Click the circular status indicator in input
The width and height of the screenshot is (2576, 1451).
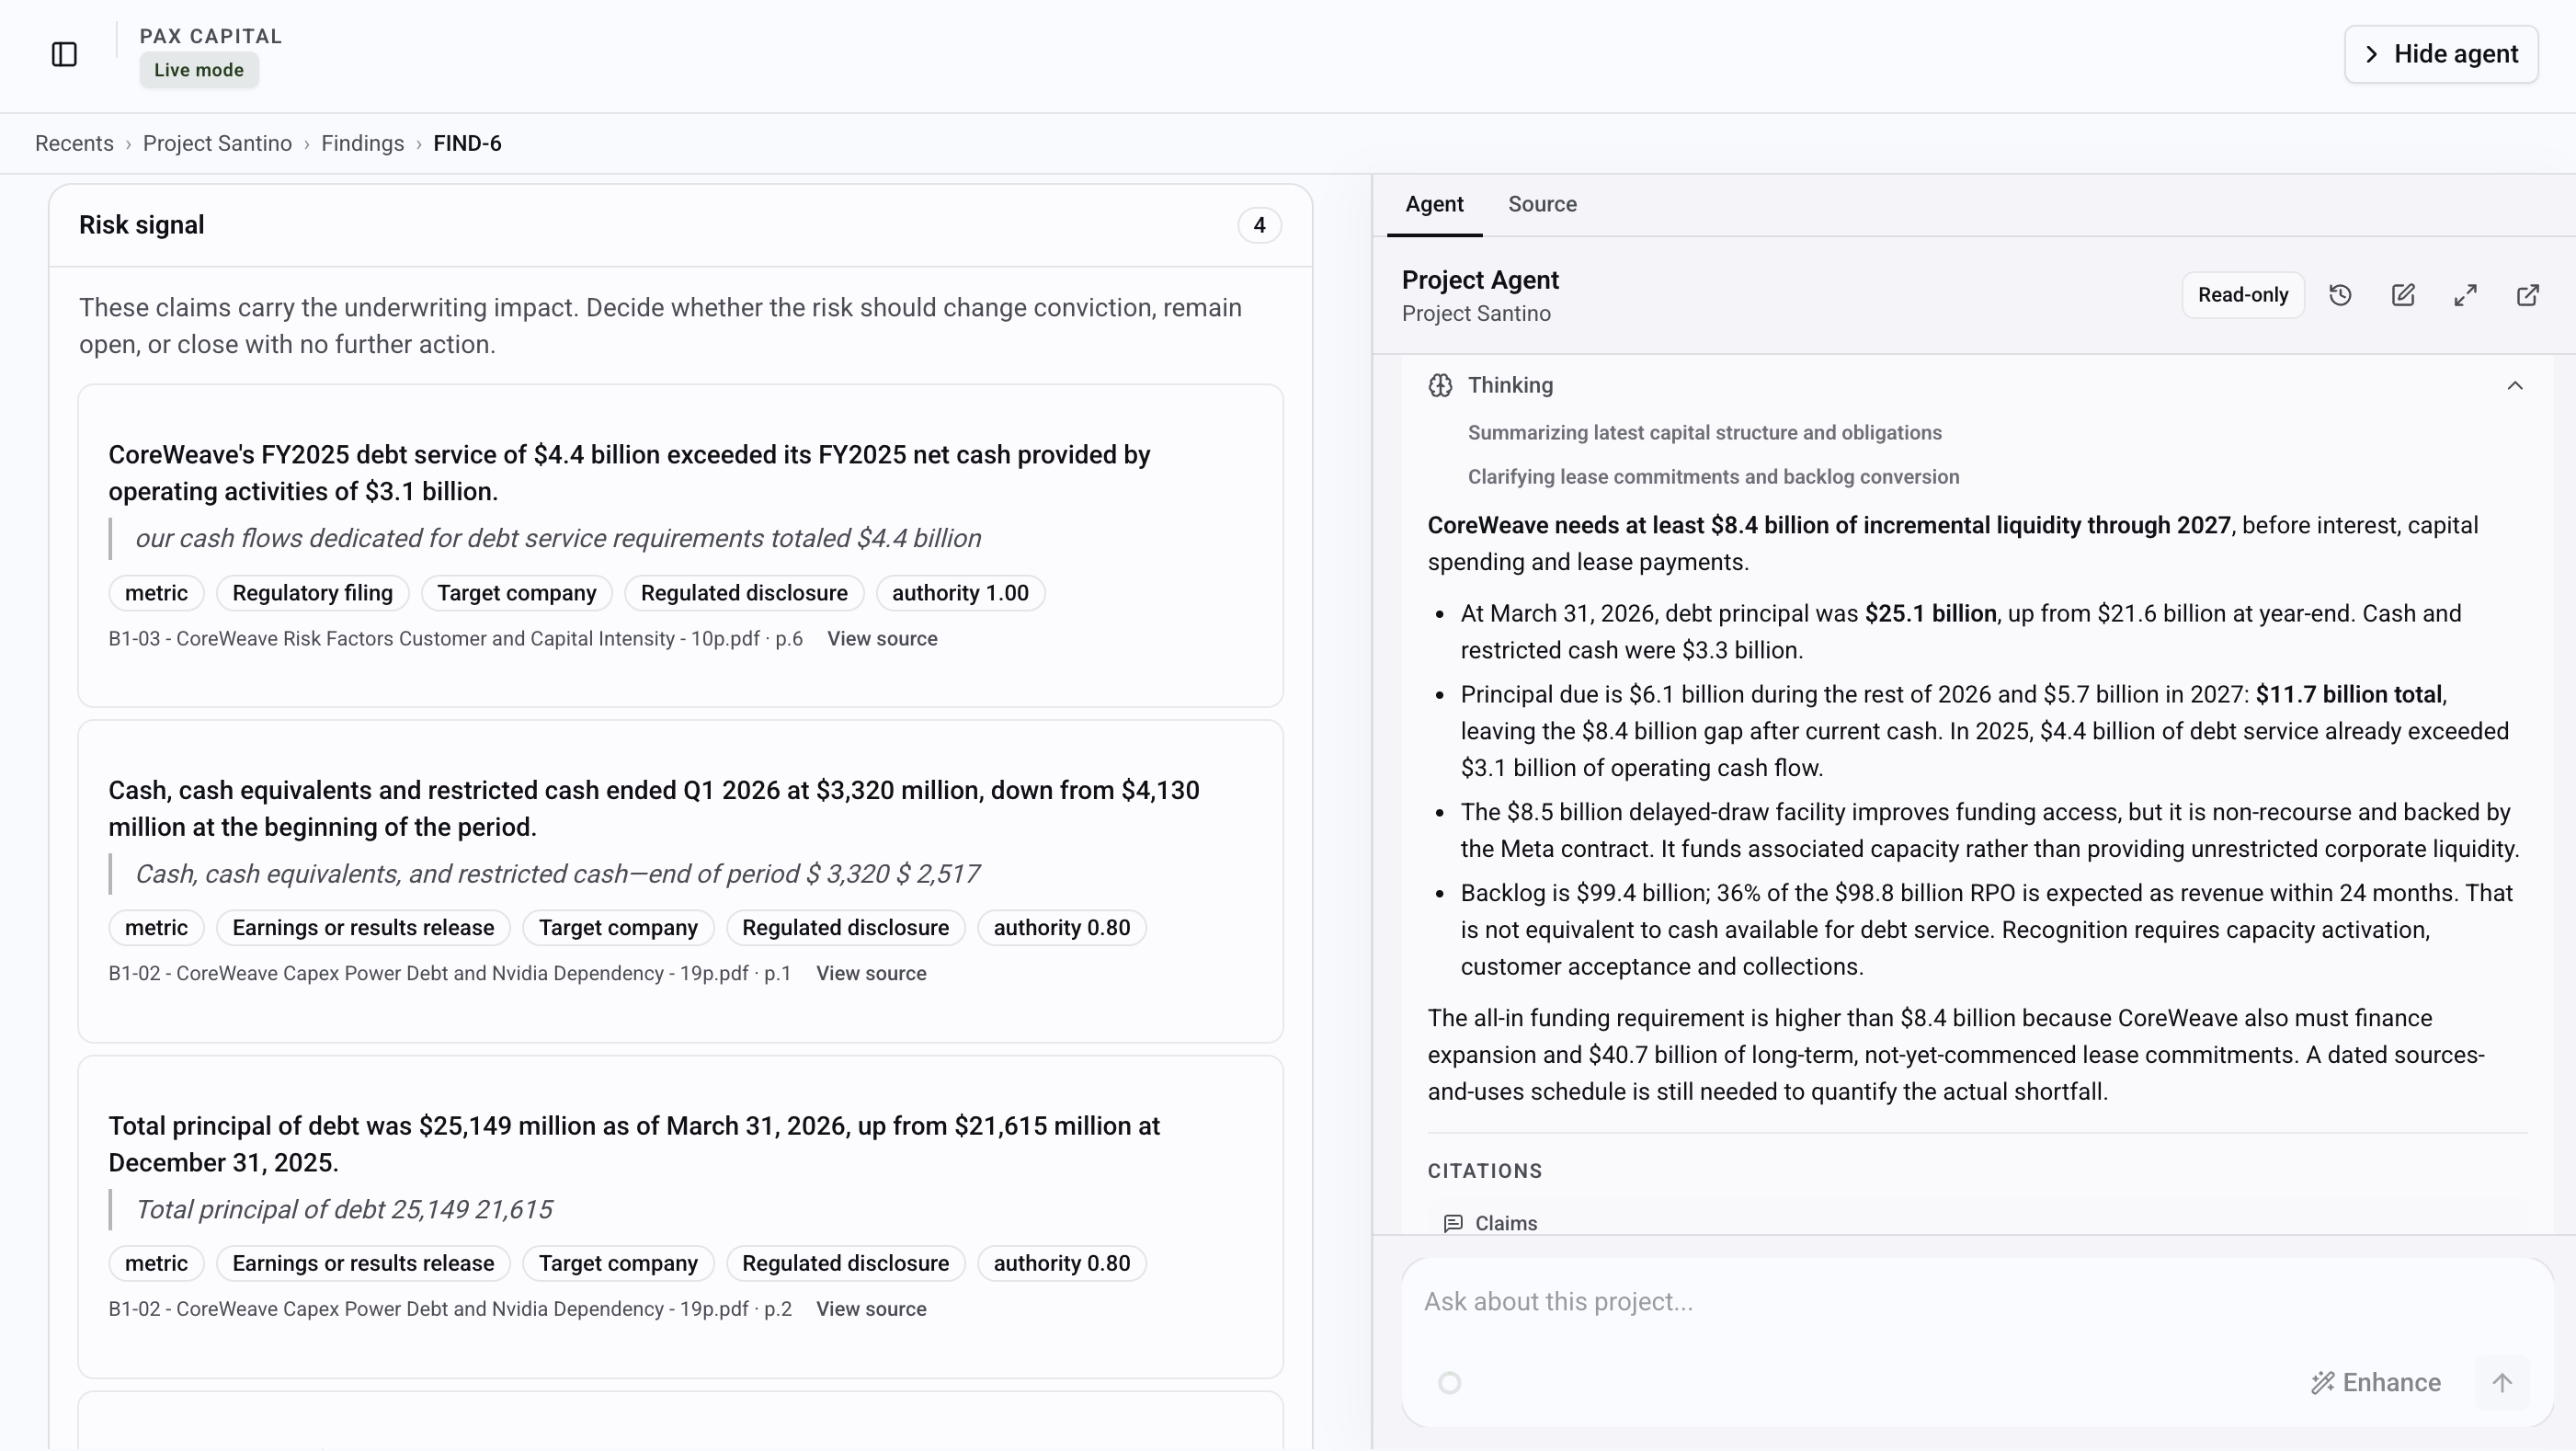coord(1449,1383)
